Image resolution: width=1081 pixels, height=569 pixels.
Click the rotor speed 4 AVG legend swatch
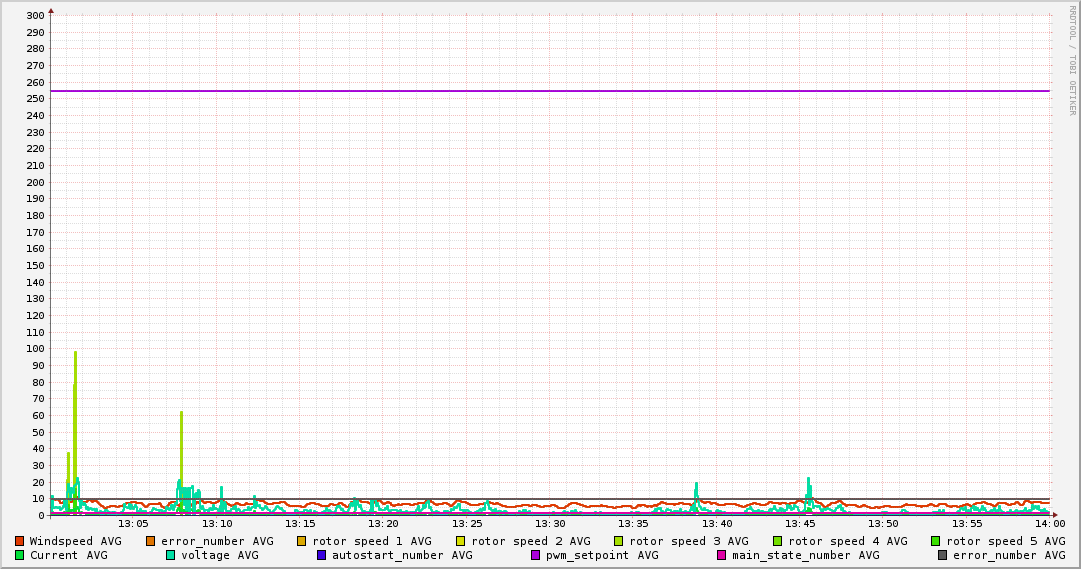tap(778, 541)
